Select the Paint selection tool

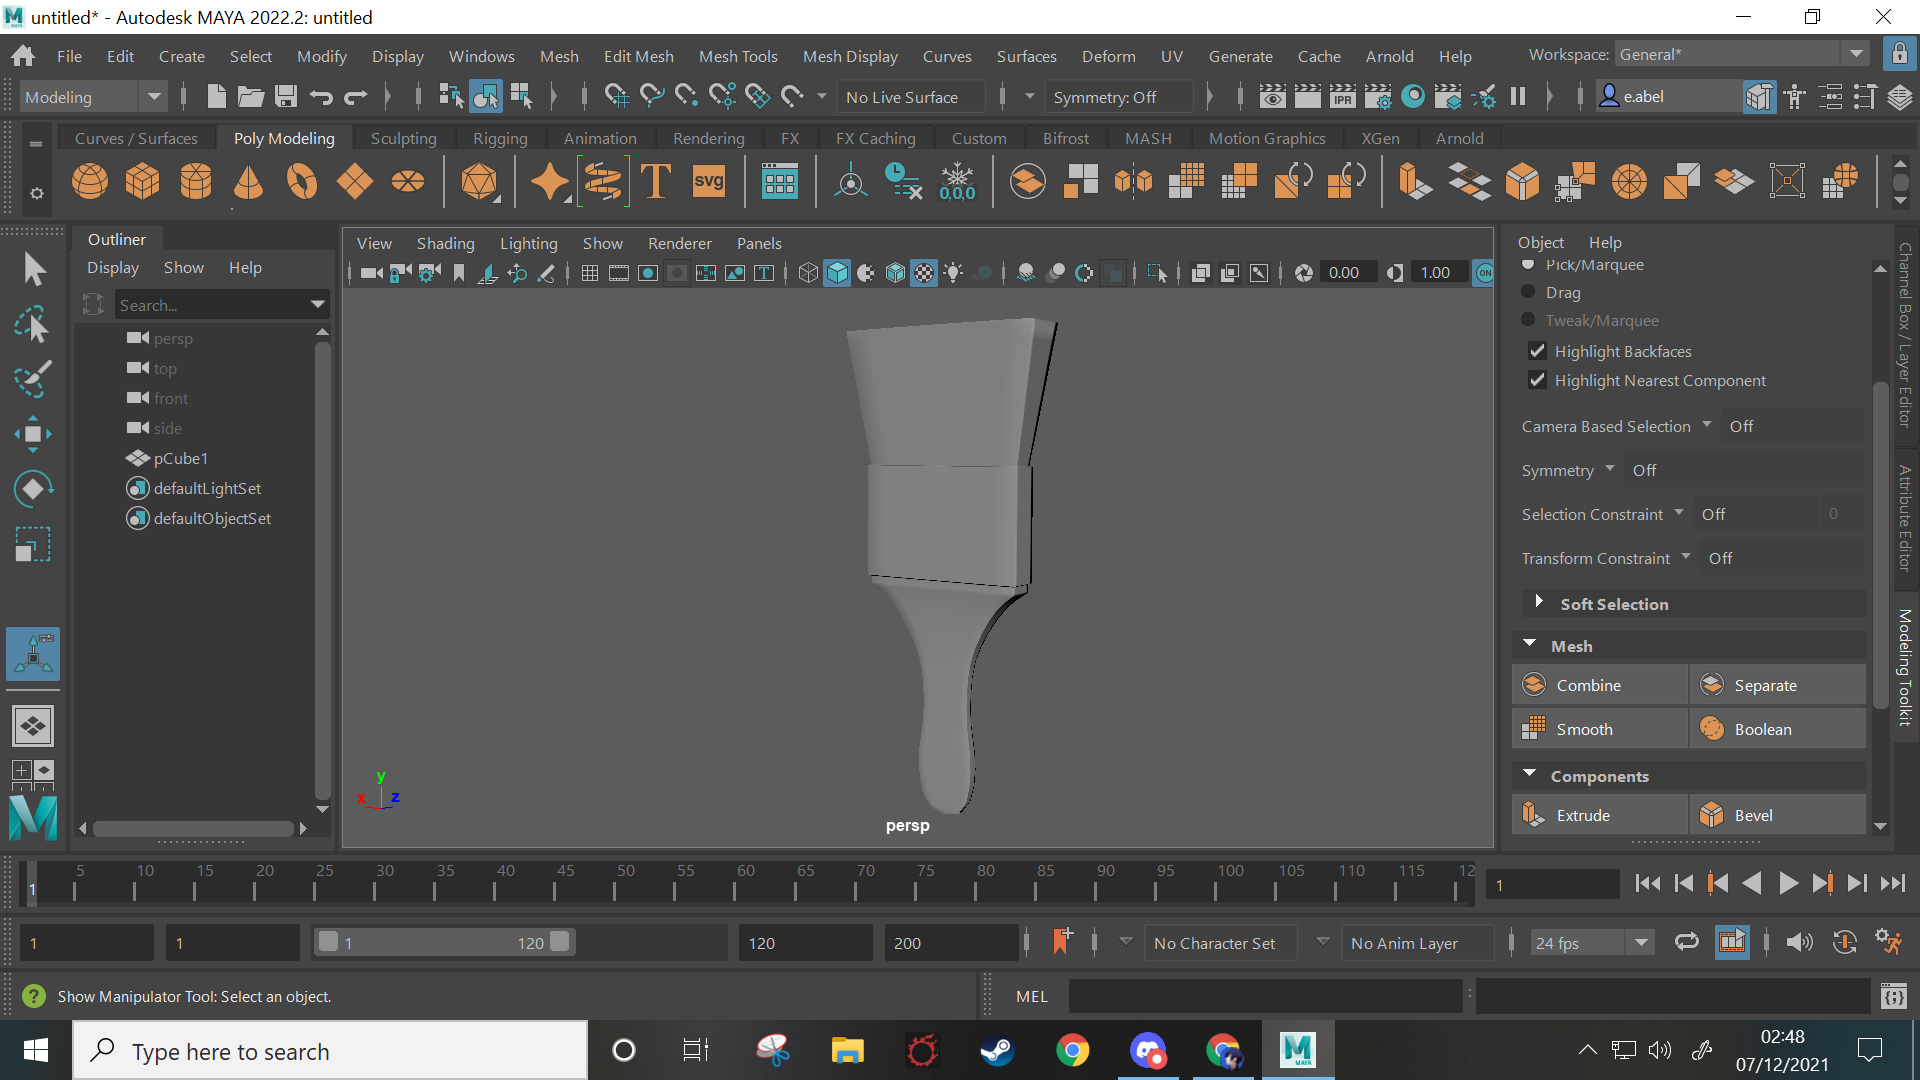coord(33,379)
